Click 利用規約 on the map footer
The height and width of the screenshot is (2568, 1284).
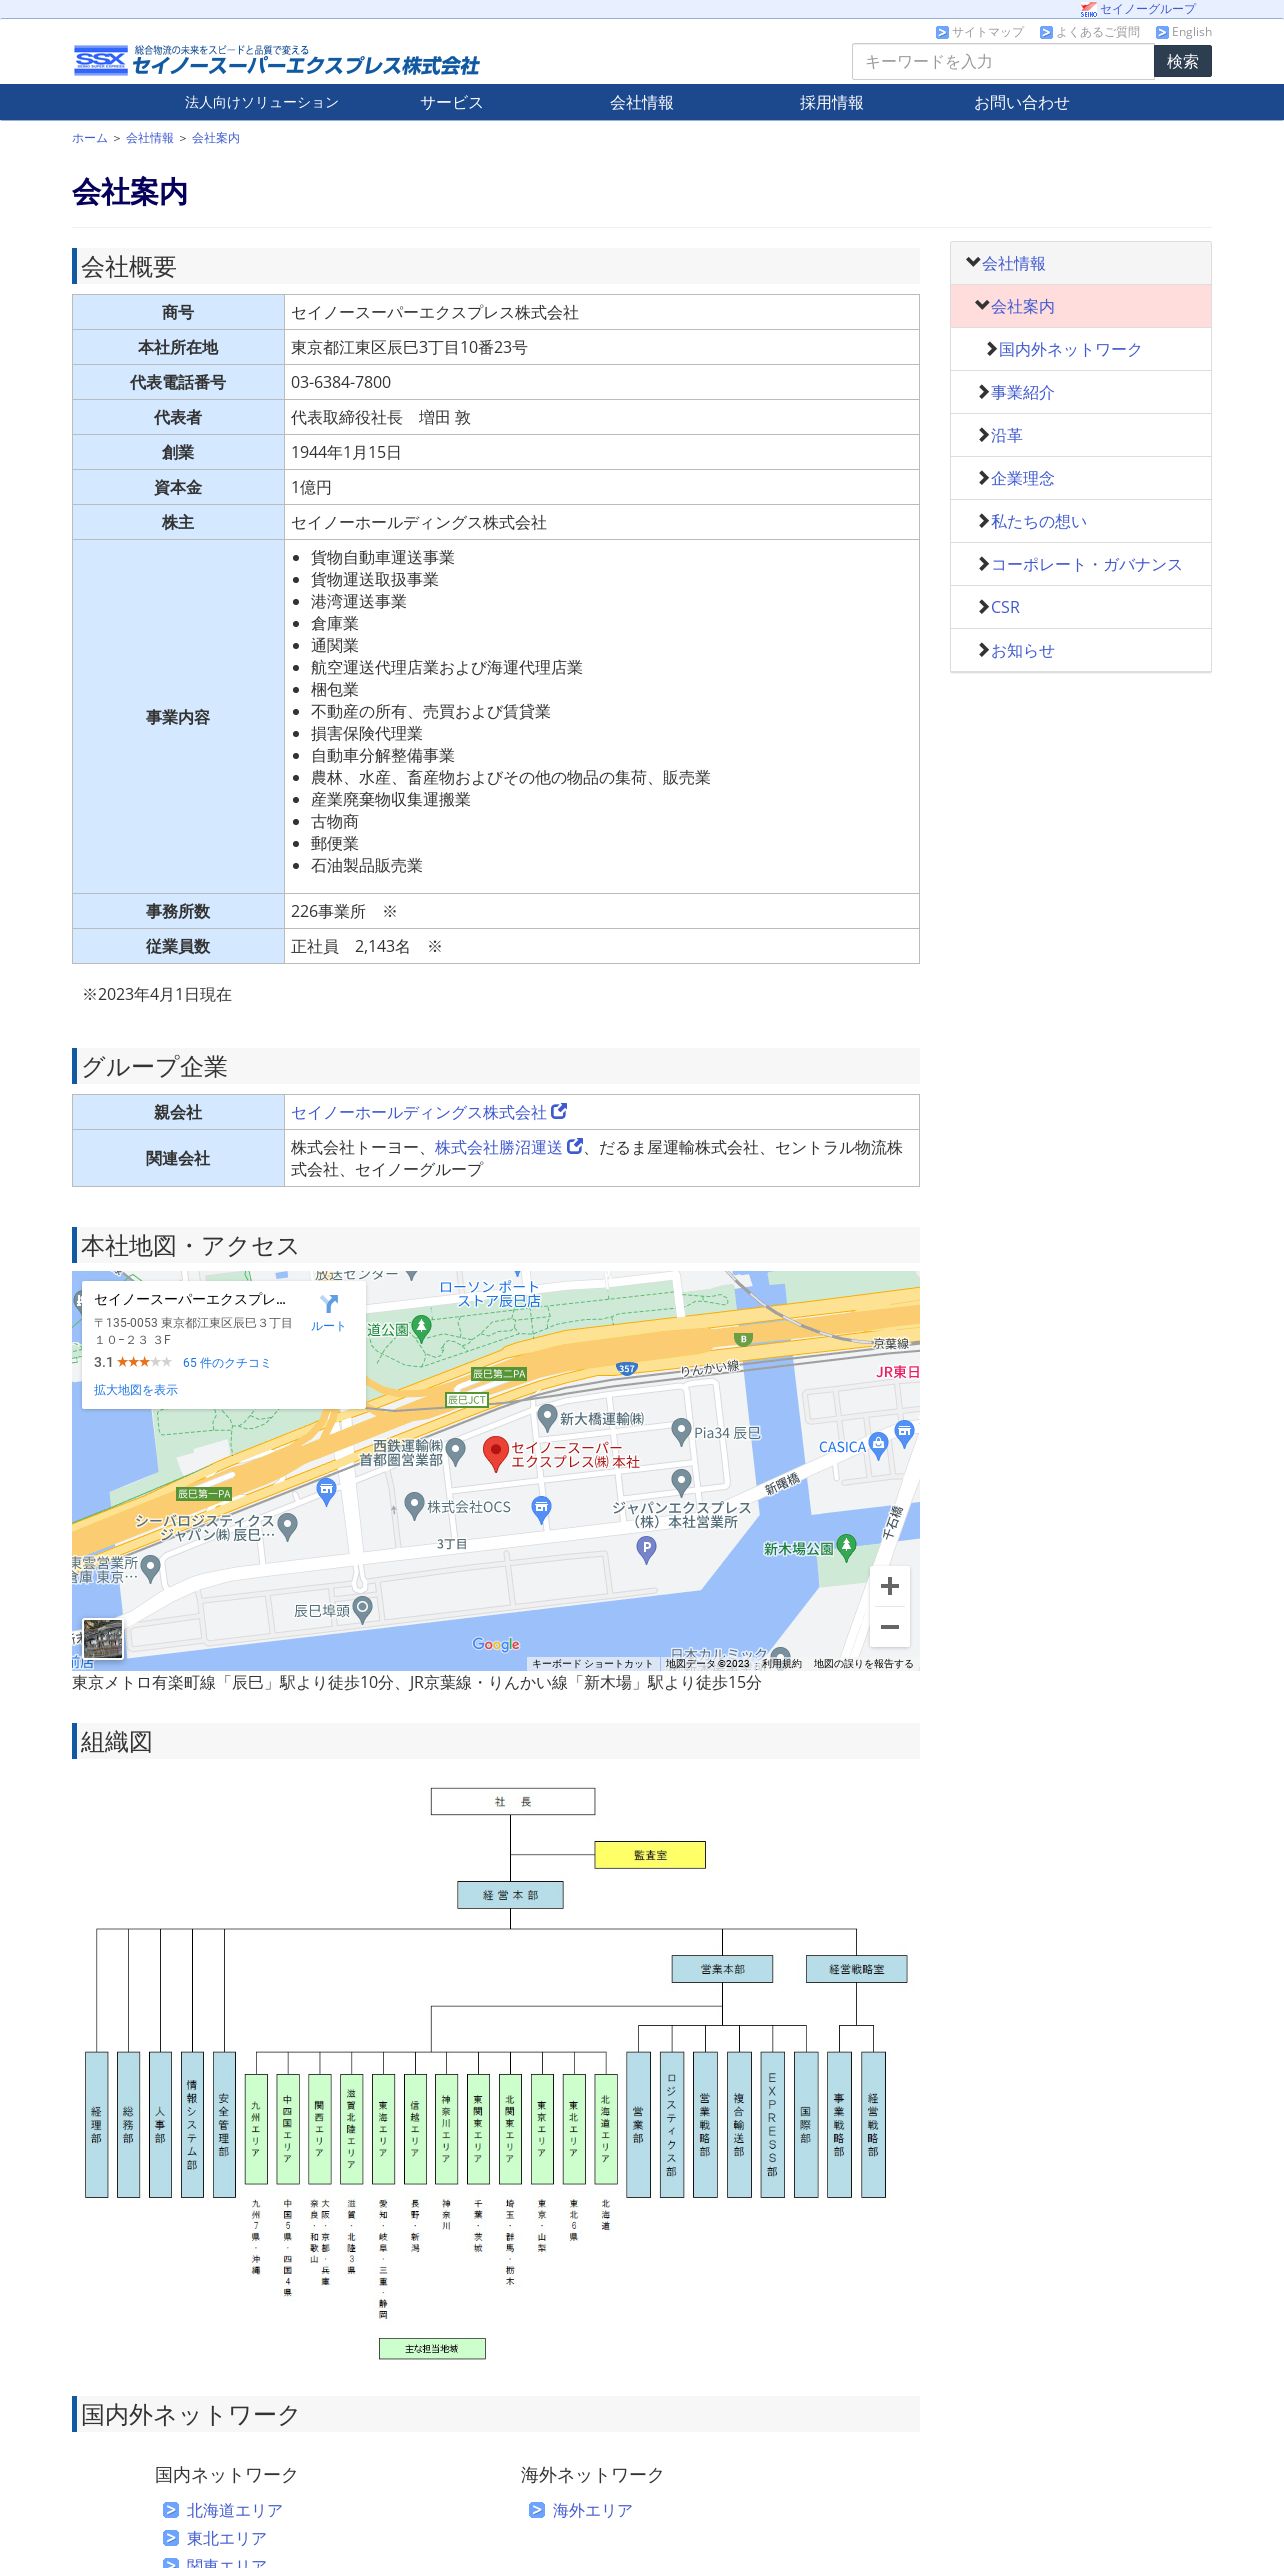[782, 1664]
